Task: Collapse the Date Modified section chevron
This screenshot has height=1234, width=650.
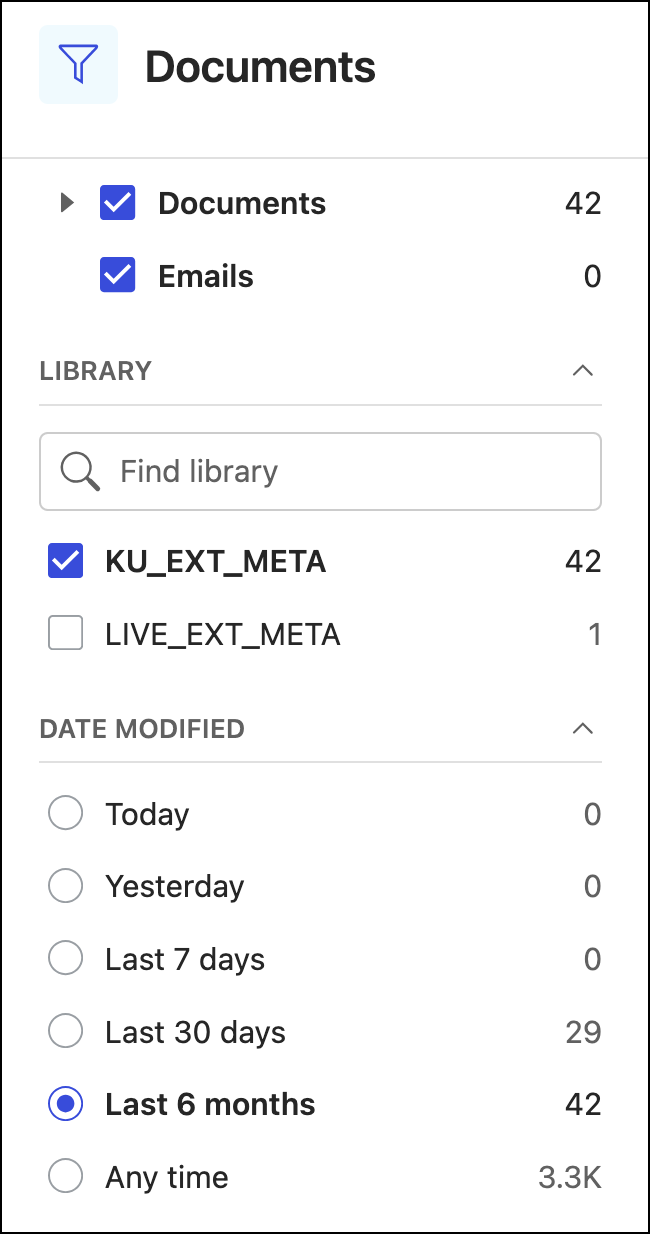Action: point(582,728)
